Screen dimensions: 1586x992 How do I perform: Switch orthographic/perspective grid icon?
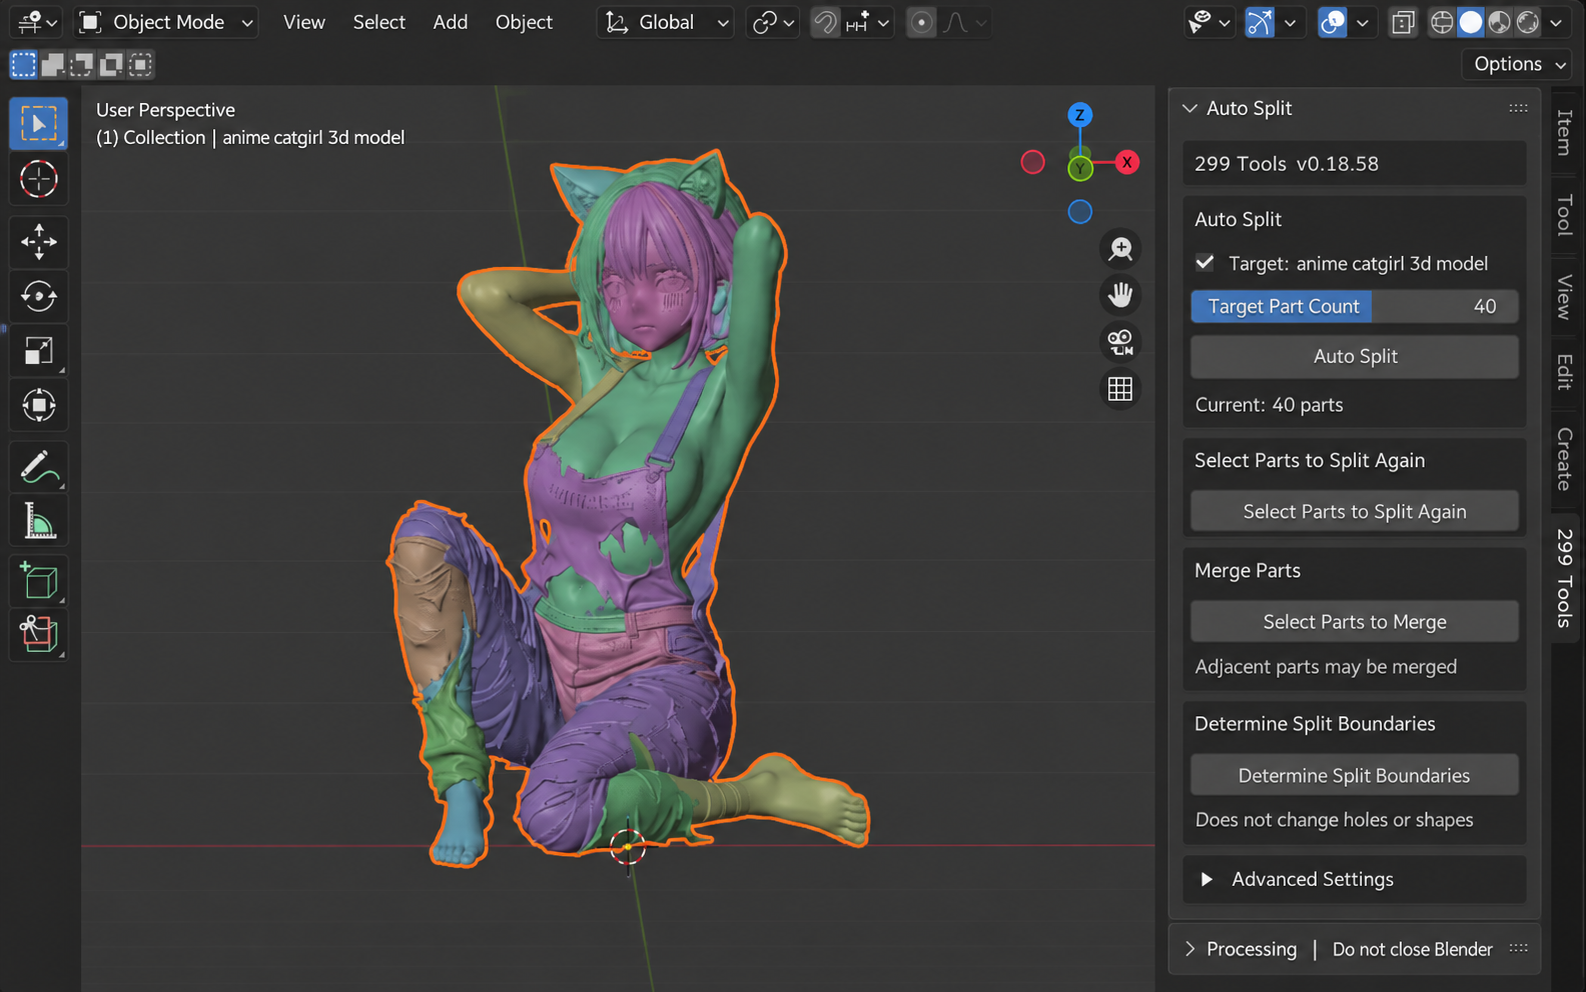pyautogui.click(x=1120, y=389)
